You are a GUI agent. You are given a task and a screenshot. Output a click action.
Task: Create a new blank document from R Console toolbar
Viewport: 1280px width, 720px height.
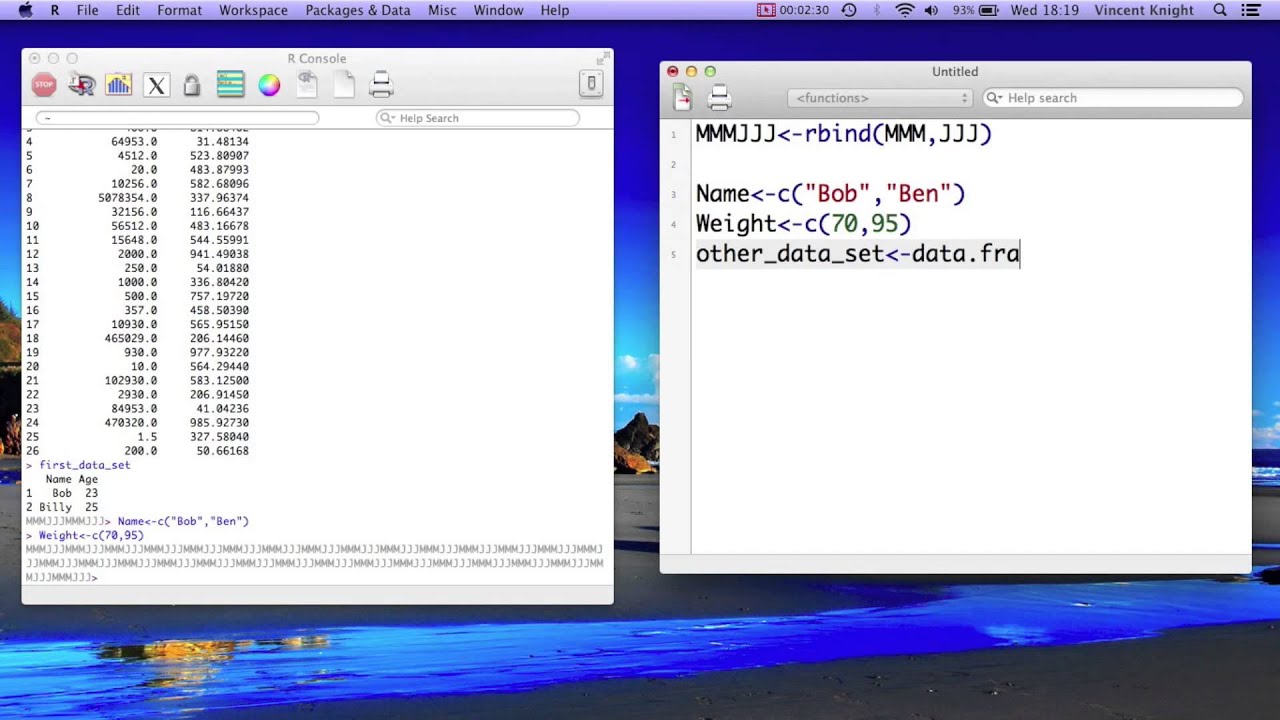344,85
